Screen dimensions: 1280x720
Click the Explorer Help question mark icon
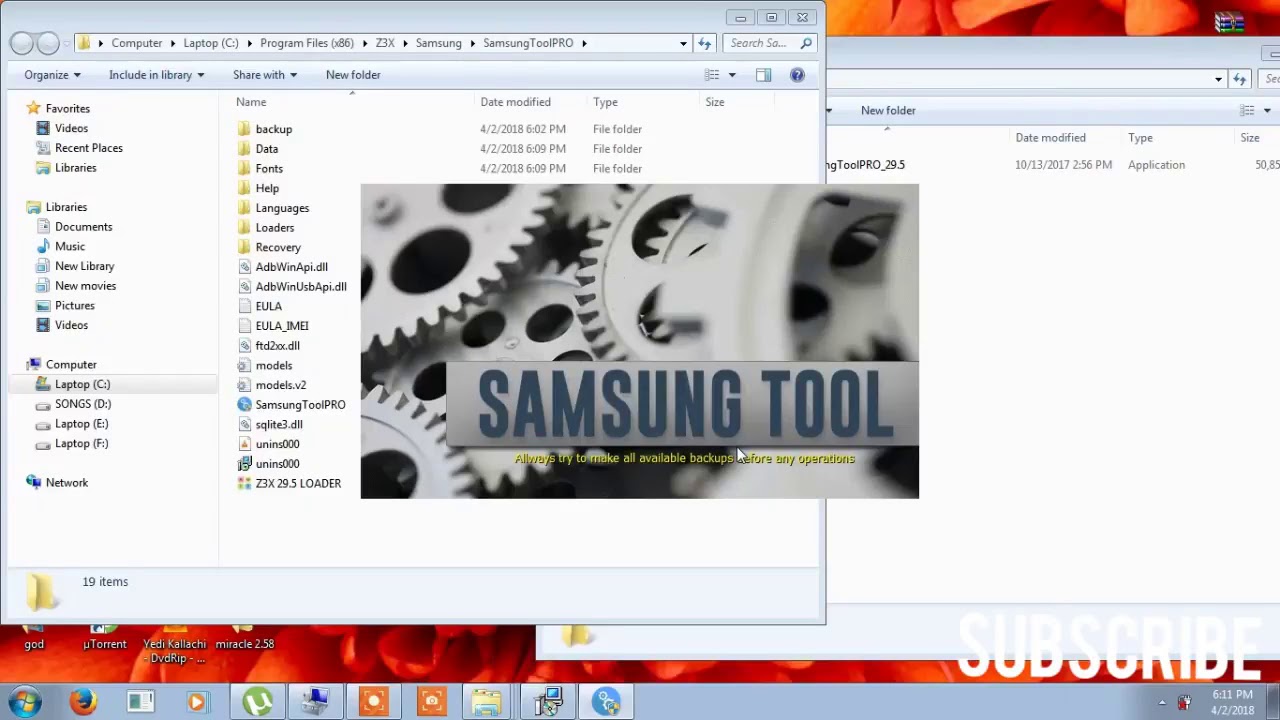[797, 75]
